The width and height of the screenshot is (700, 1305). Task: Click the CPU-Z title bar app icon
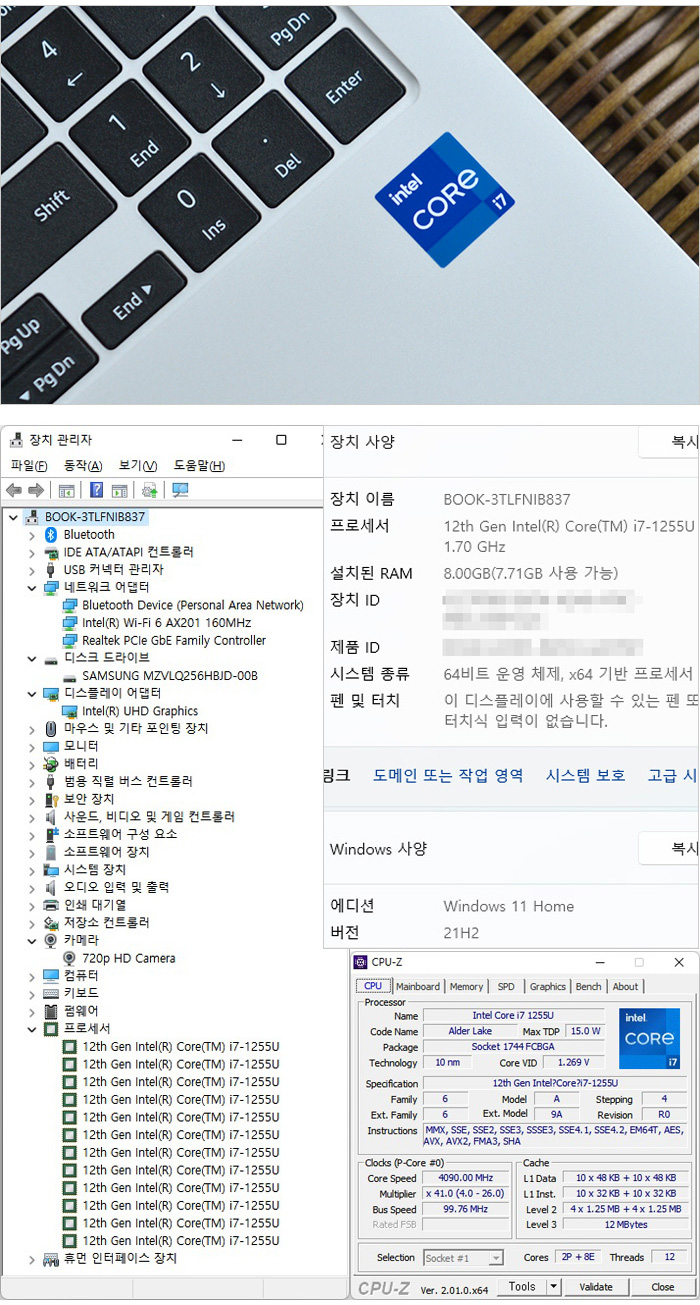[360, 962]
